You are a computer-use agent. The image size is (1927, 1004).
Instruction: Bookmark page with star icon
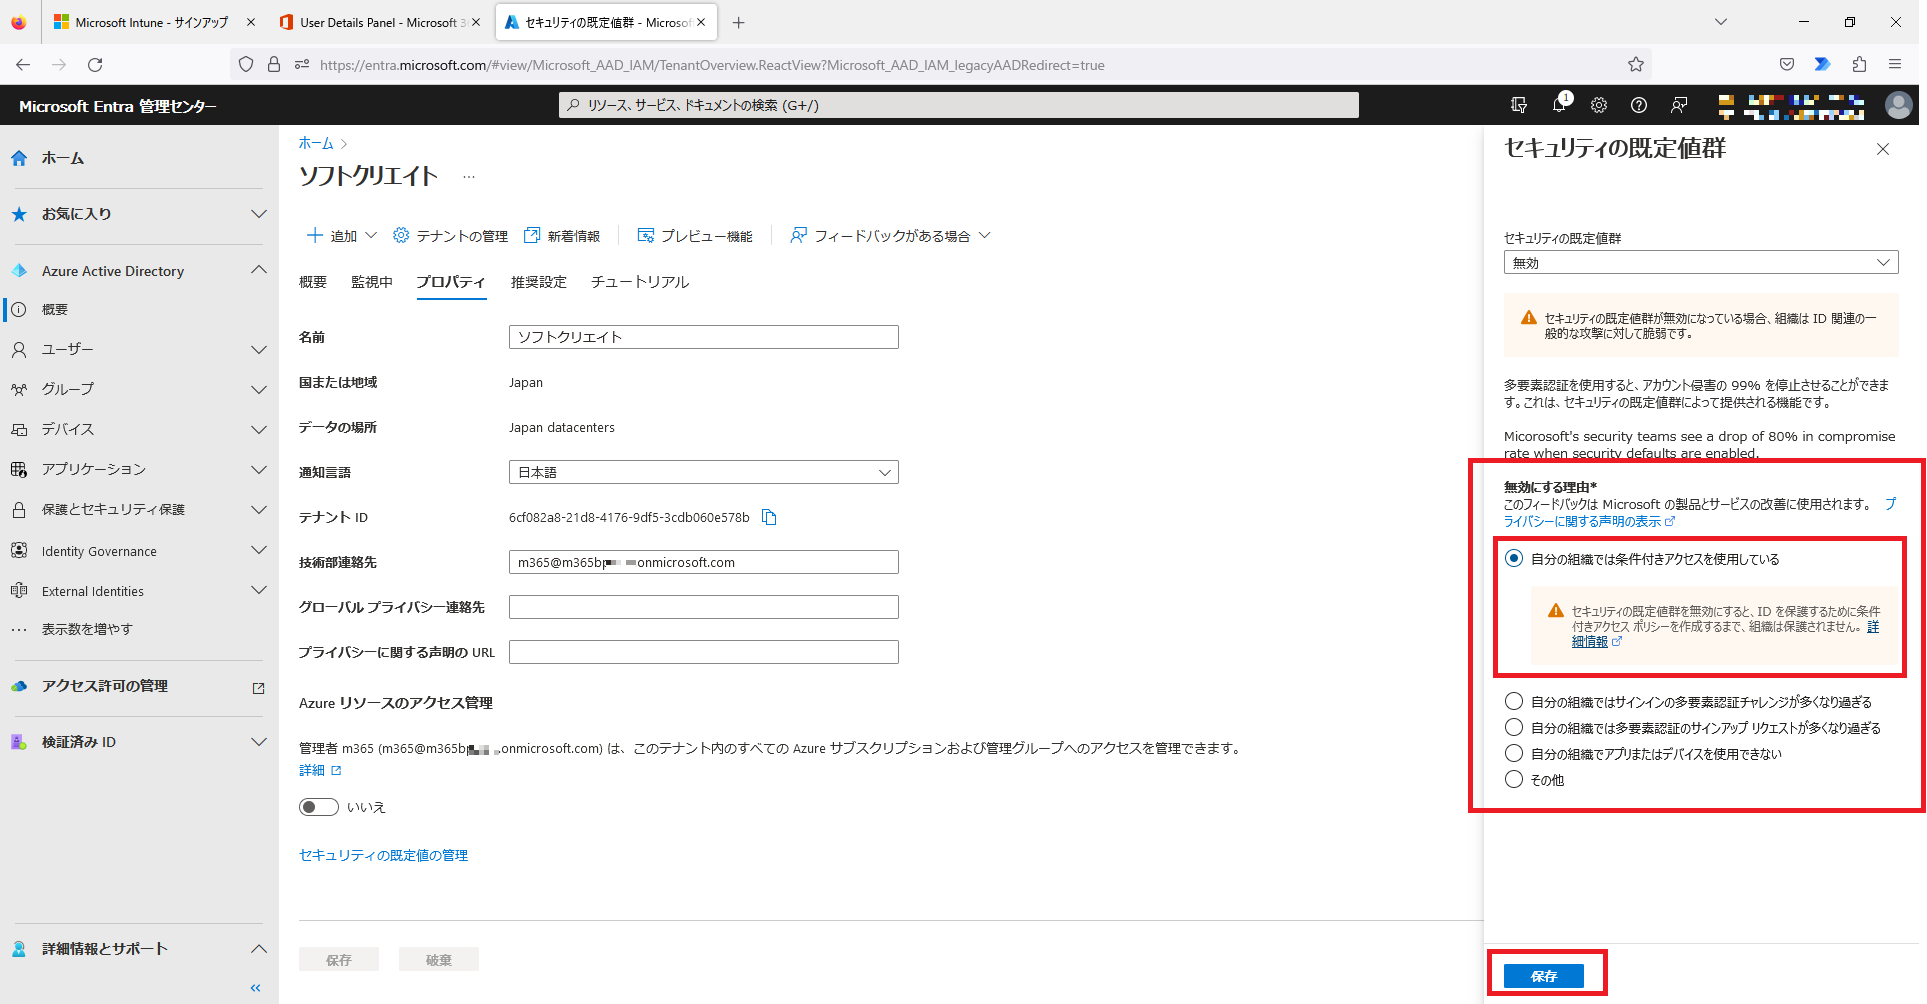(1636, 64)
